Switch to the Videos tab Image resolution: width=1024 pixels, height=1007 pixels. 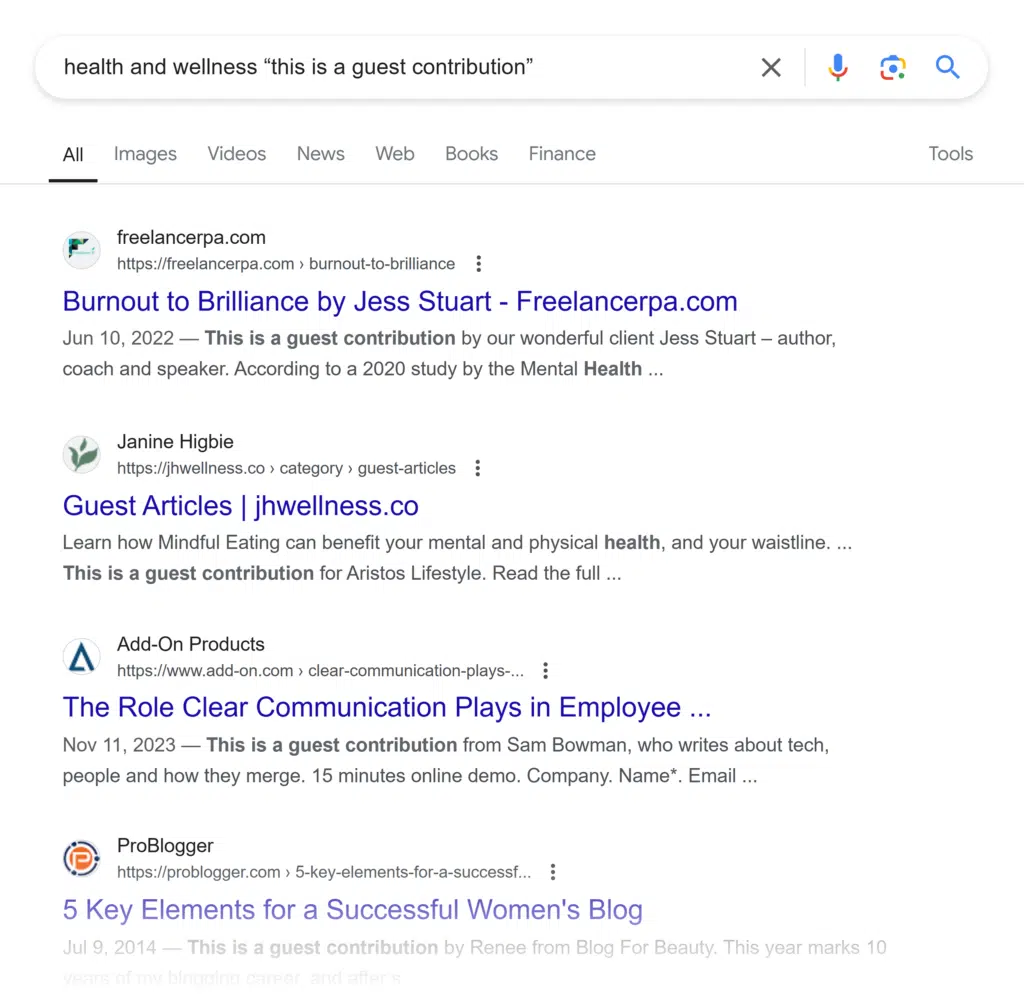point(237,154)
